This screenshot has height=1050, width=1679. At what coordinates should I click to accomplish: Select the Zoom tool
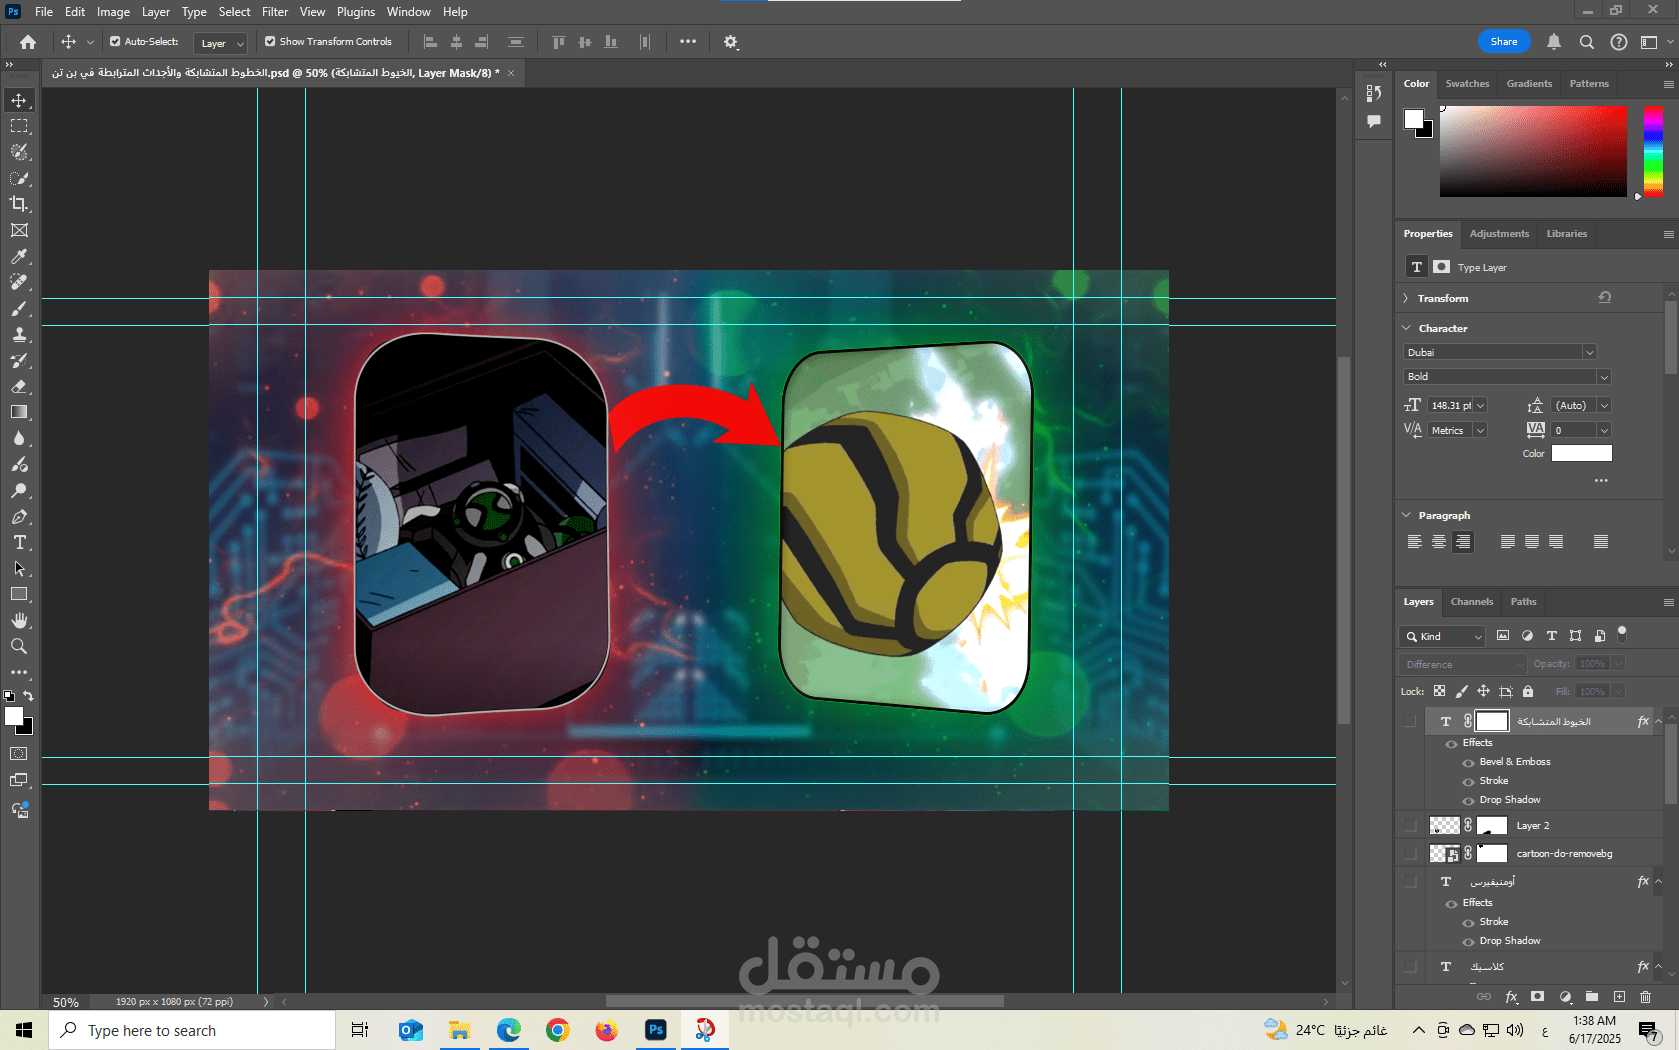19,646
